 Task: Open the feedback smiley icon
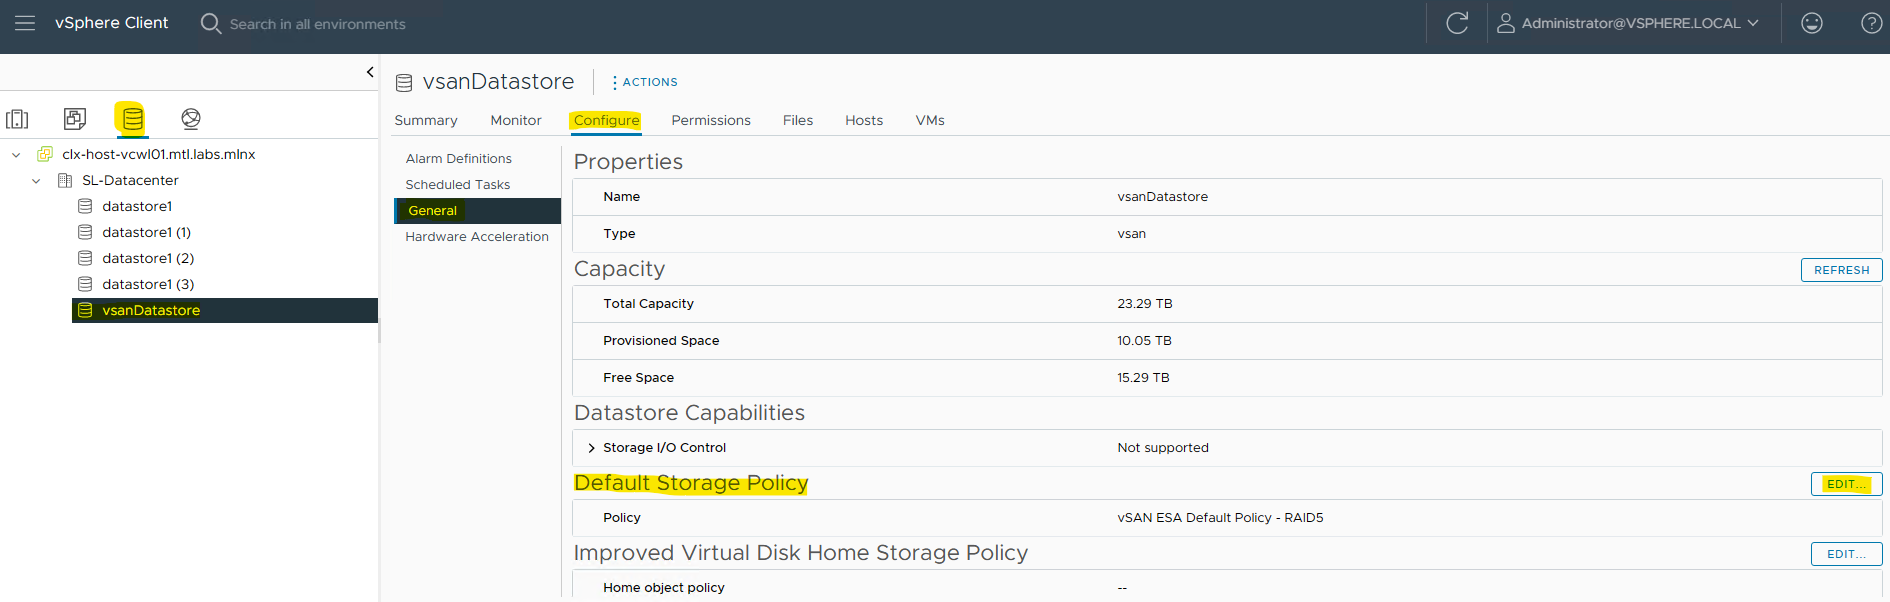click(x=1812, y=23)
